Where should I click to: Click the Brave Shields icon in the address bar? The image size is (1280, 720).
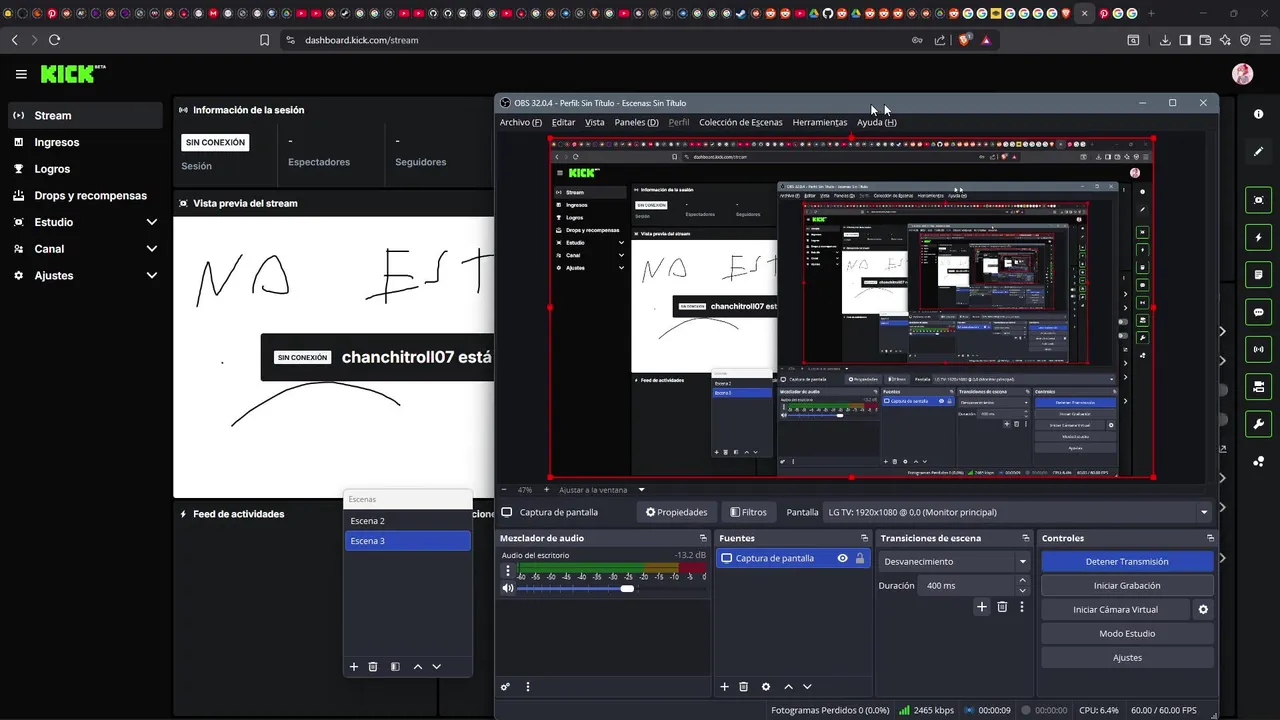[x=965, y=40]
